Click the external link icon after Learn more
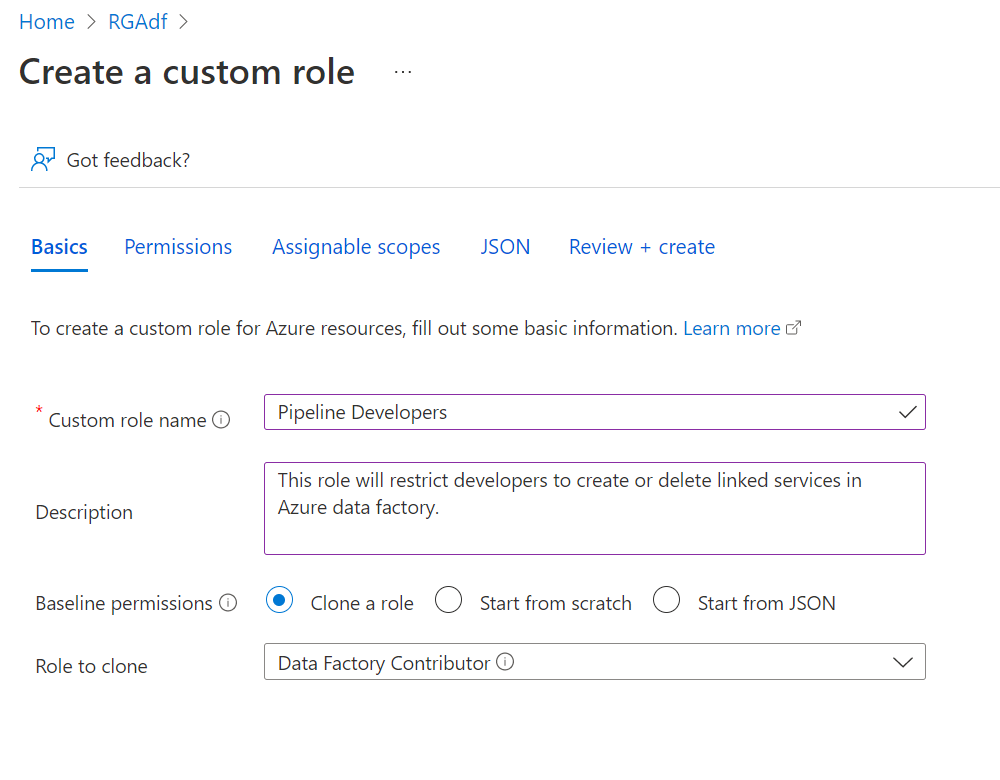Screen dimensions: 1000x780 pos(794,328)
